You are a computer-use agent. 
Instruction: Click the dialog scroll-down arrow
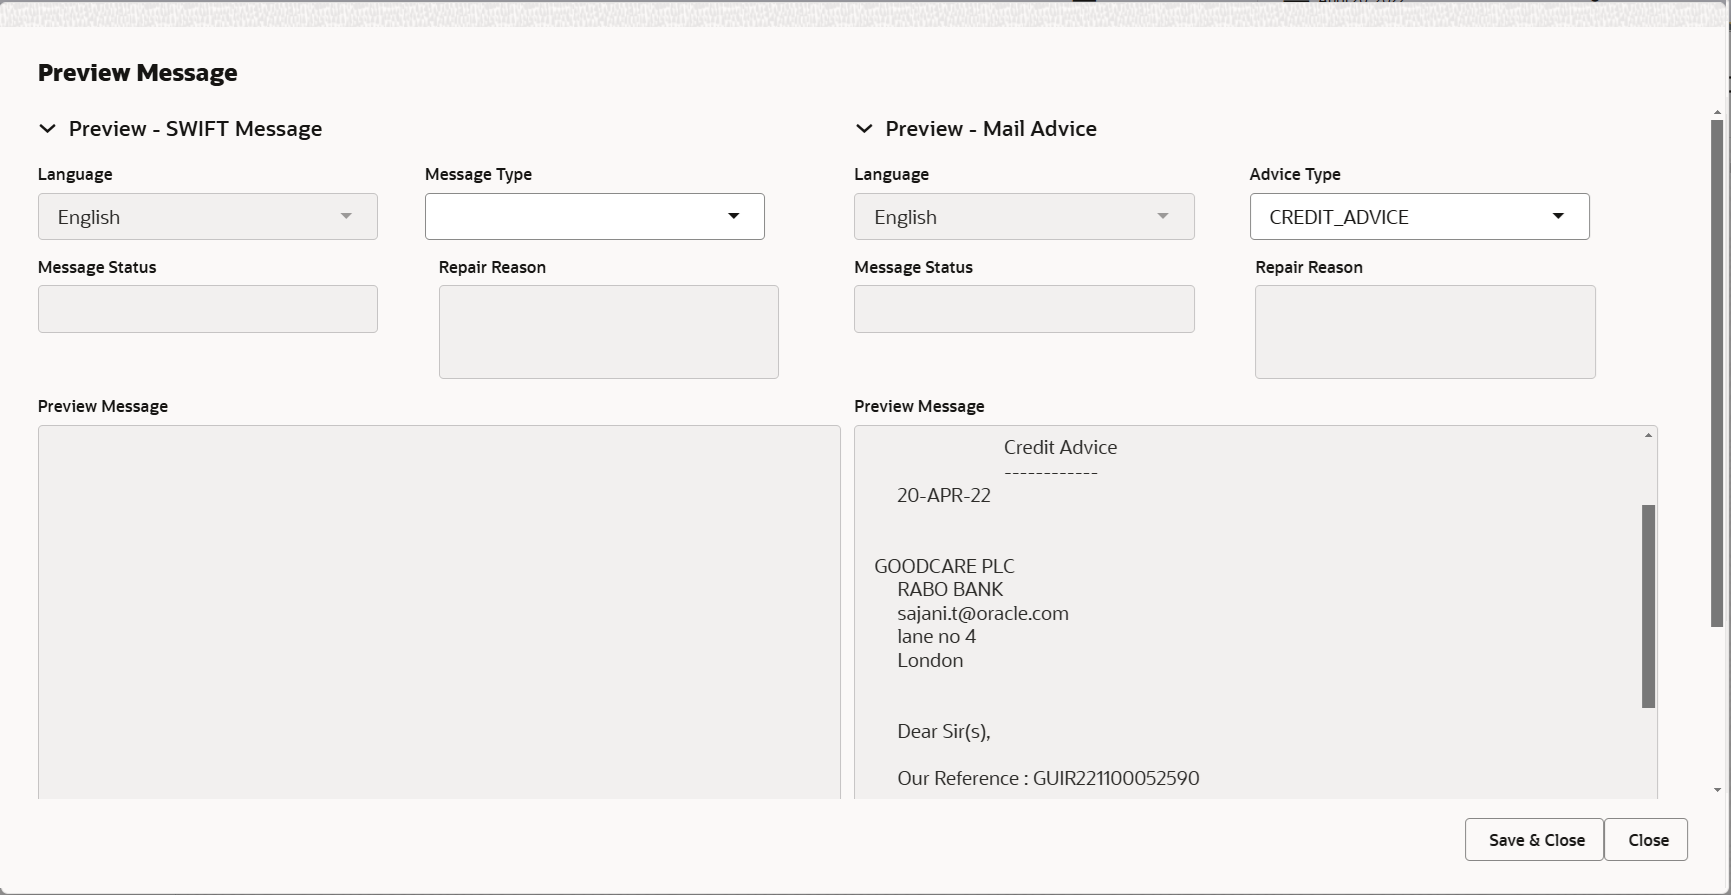tap(1717, 790)
